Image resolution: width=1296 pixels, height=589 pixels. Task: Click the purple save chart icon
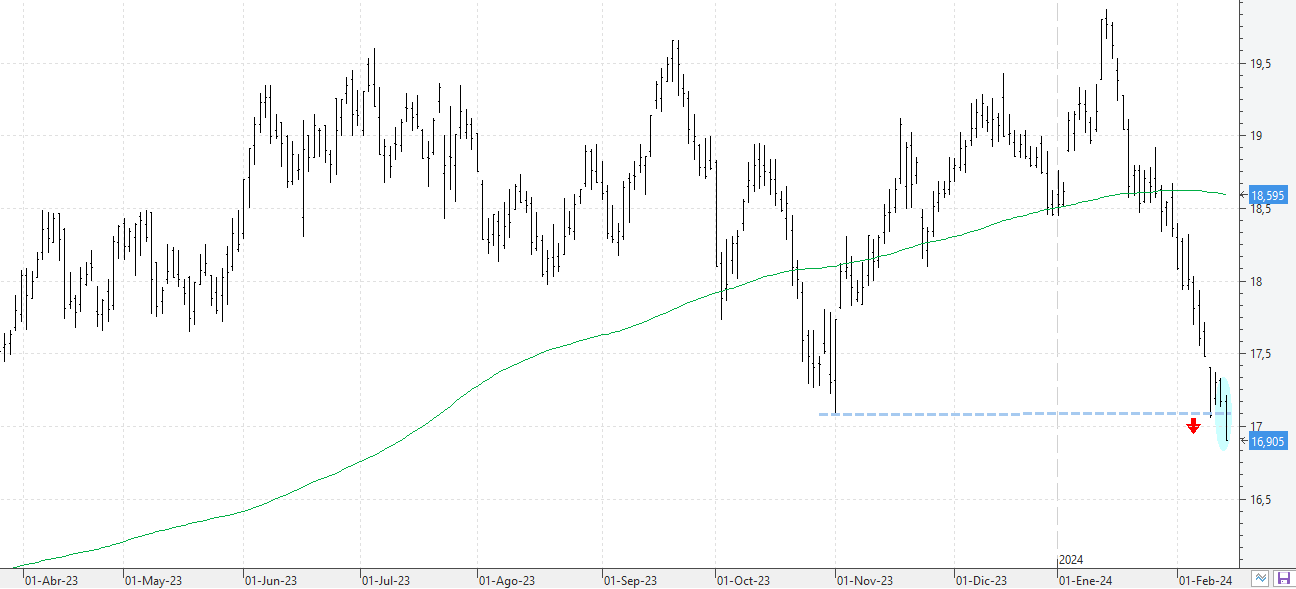pyautogui.click(x=1283, y=578)
